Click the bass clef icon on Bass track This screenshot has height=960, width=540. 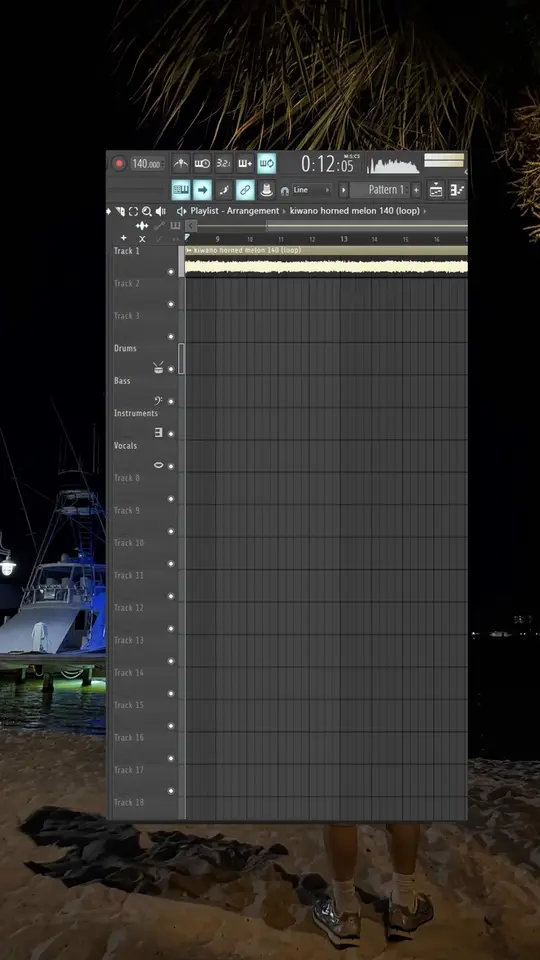point(158,400)
